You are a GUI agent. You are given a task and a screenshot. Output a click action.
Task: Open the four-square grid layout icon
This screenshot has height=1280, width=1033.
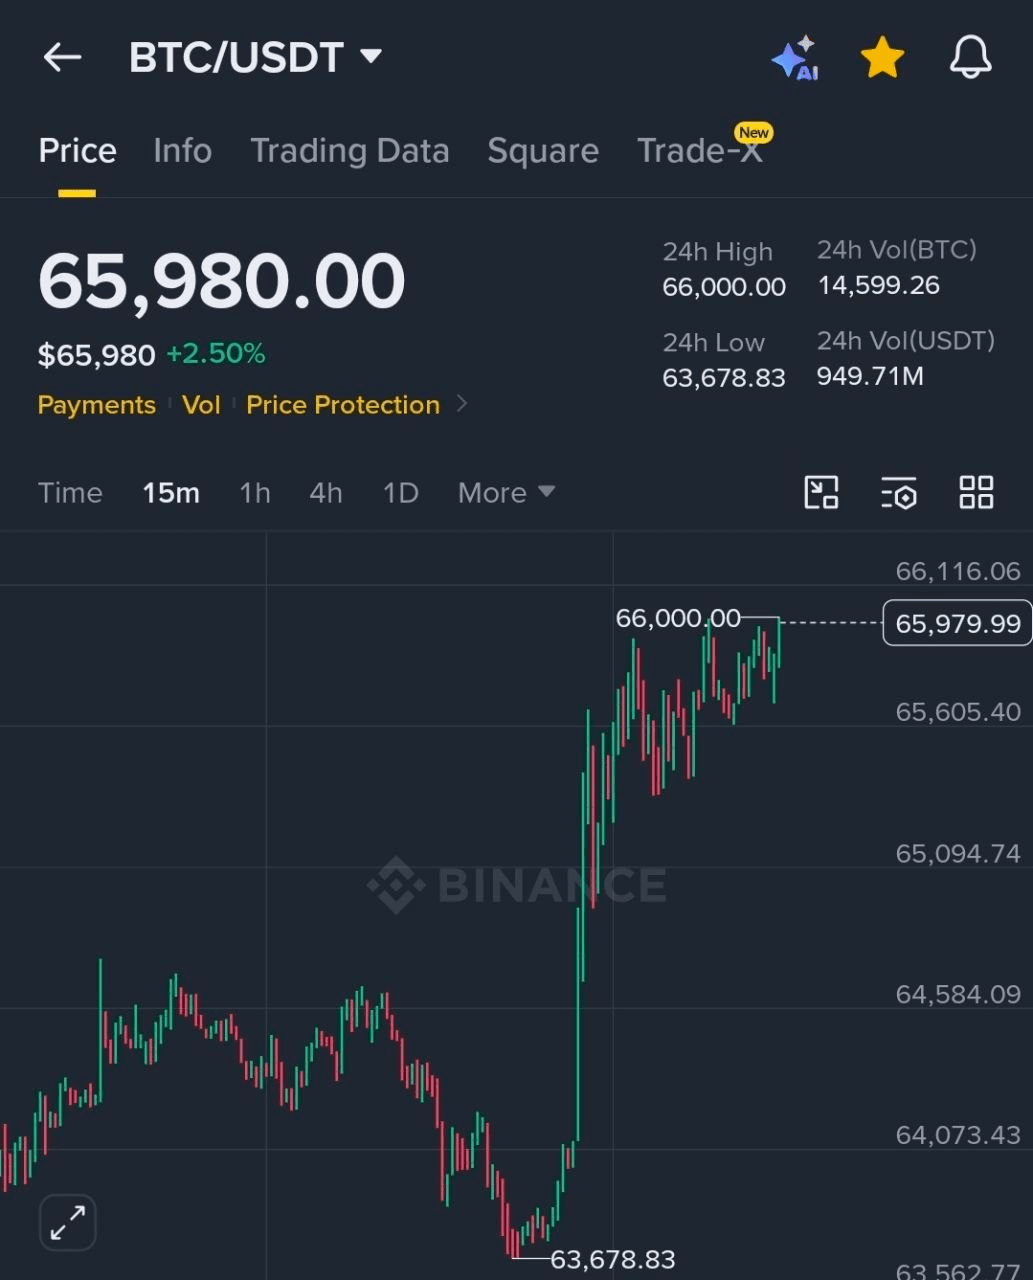976,493
